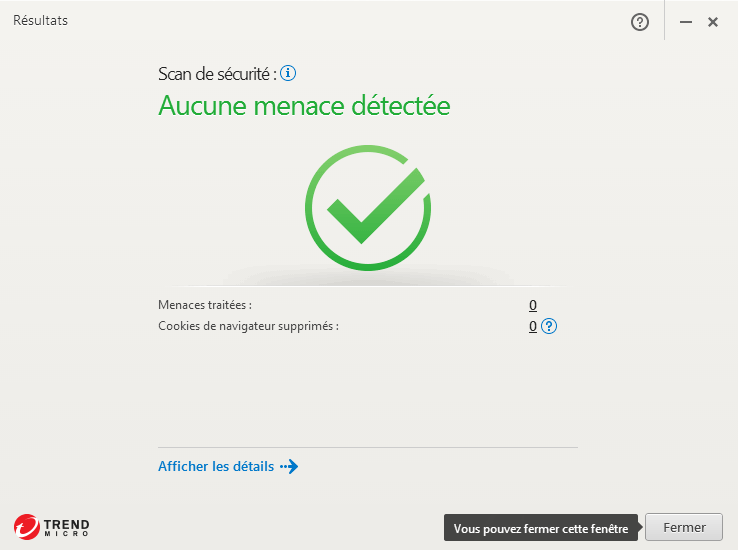Click the Vous pouvez fermer cette fenêtre tooltip
The image size is (738, 550).
click(541, 528)
